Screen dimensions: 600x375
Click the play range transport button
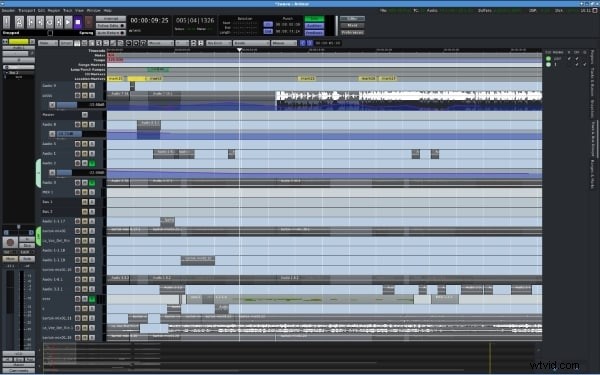(59, 22)
